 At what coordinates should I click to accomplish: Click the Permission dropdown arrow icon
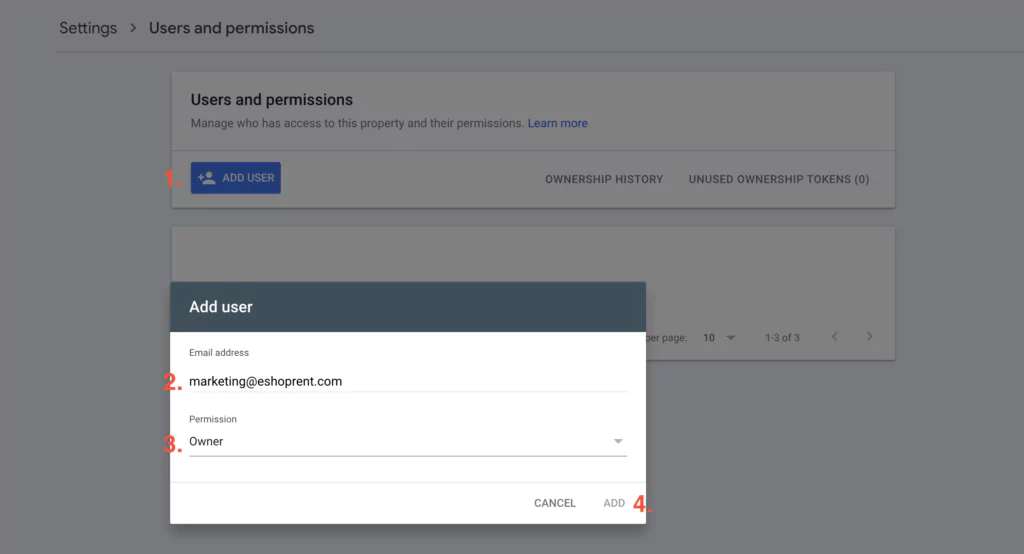tap(618, 441)
